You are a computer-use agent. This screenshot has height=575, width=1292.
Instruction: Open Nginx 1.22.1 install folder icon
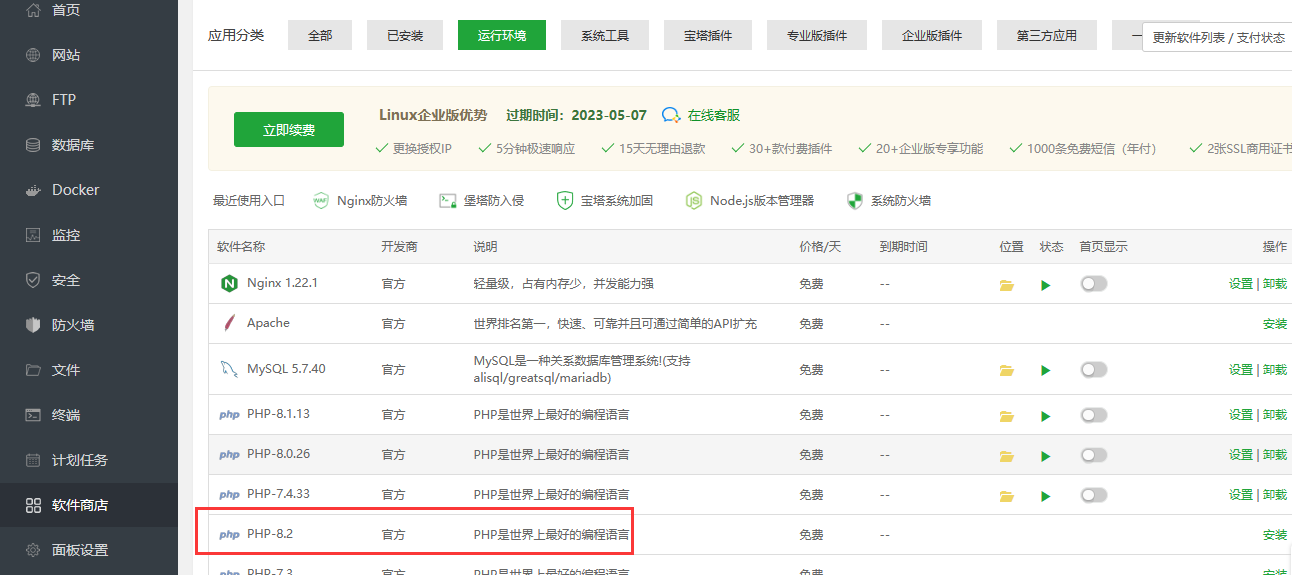point(1007,285)
